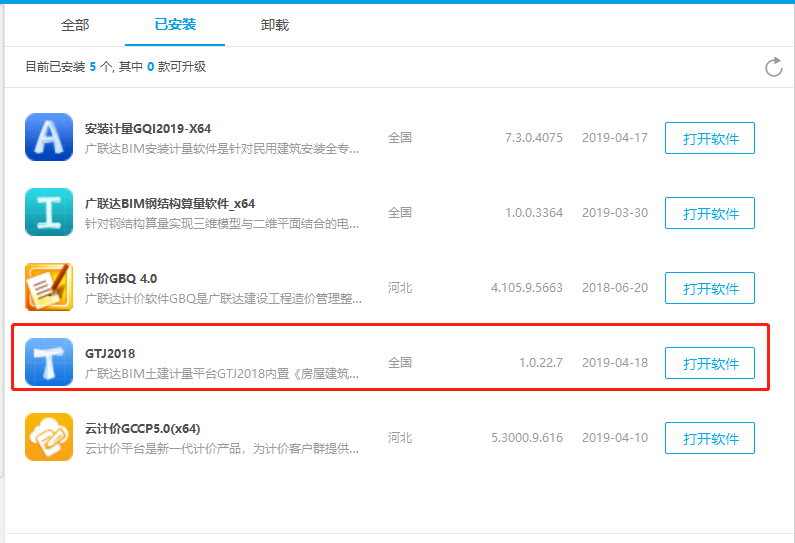Click version number 1.0.0.3364
The image size is (795, 543).
pos(534,213)
